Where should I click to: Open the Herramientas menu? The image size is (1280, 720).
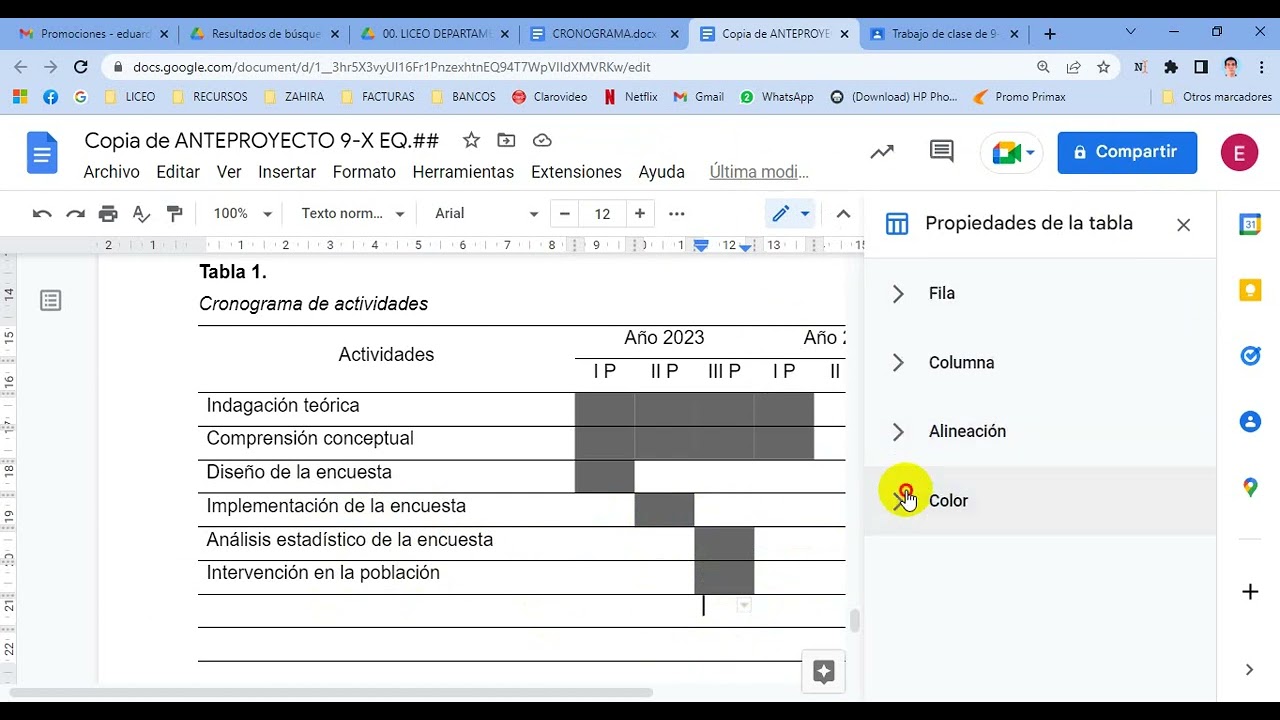463,172
